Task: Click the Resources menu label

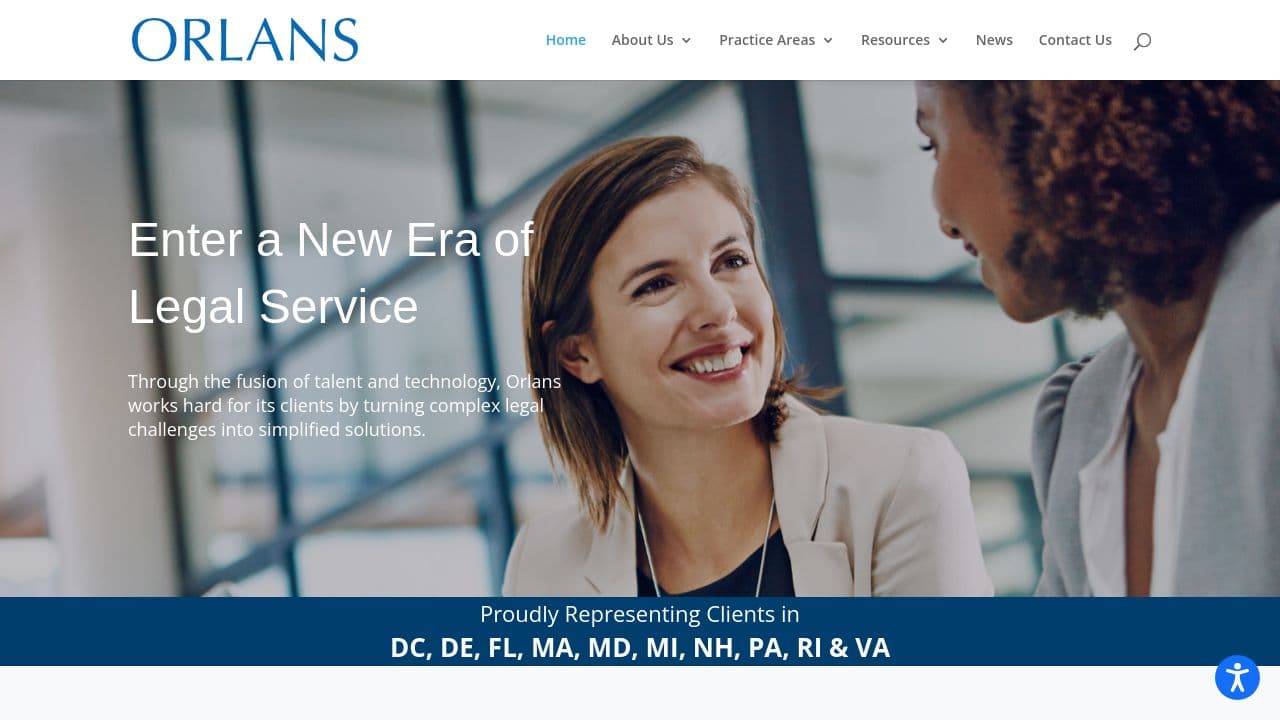Action: click(x=895, y=40)
